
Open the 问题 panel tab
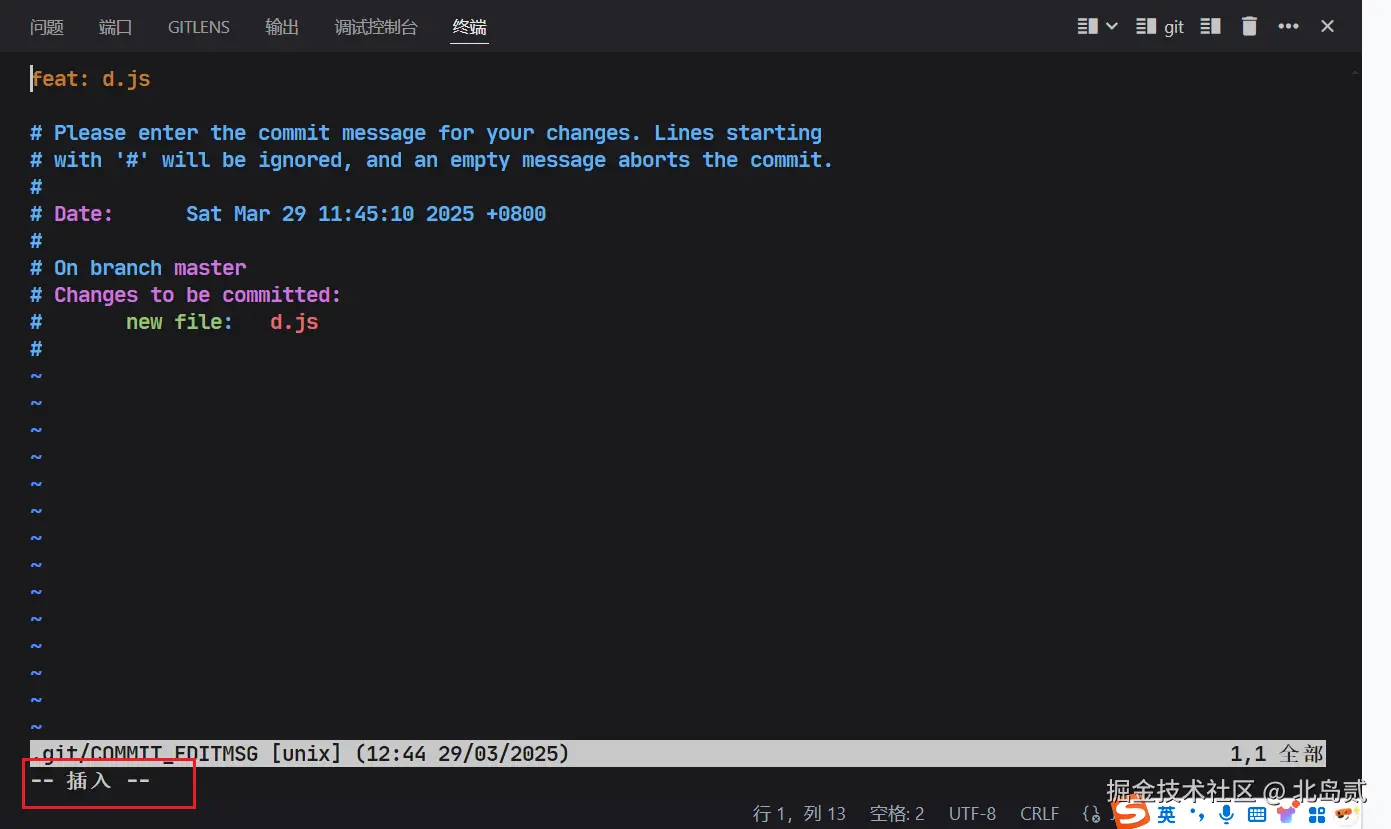47,27
